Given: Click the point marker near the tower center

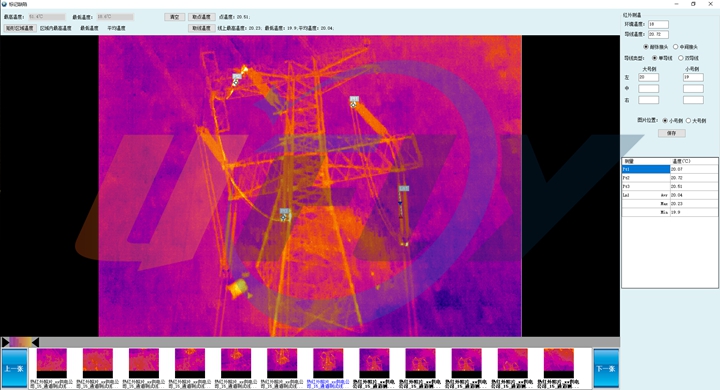Looking at the screenshot, I should point(285,217).
